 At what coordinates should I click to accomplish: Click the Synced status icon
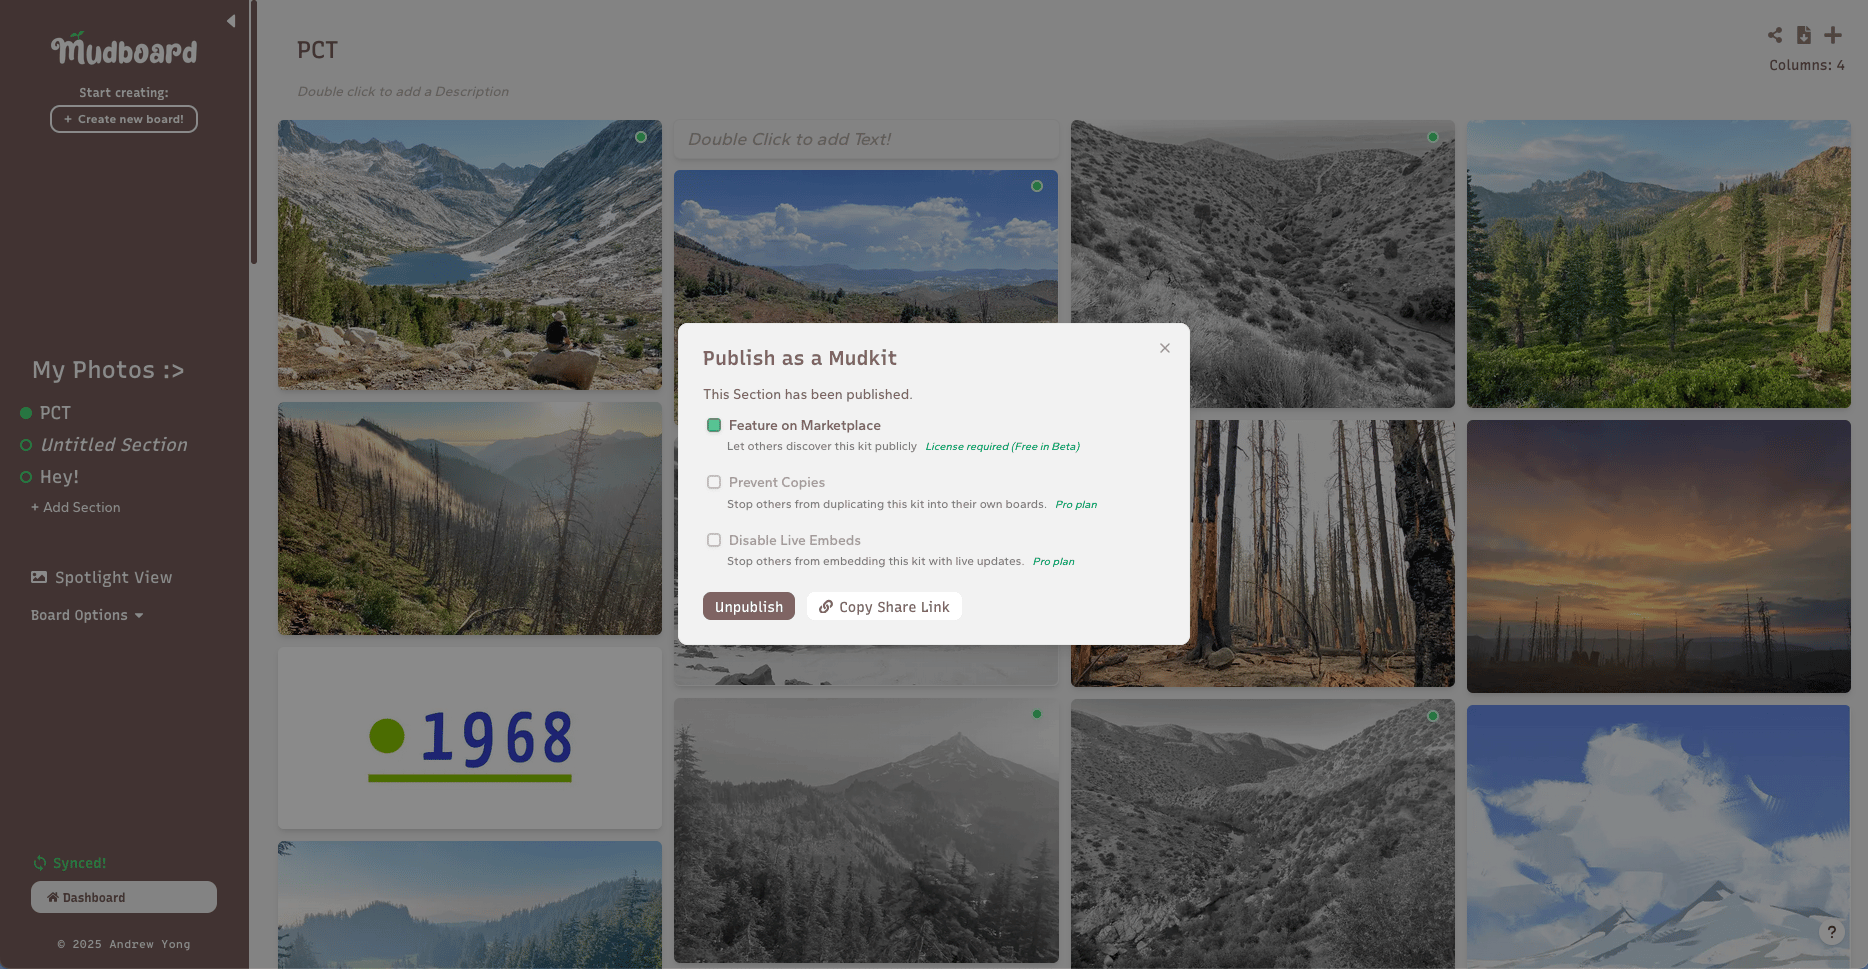pos(40,863)
